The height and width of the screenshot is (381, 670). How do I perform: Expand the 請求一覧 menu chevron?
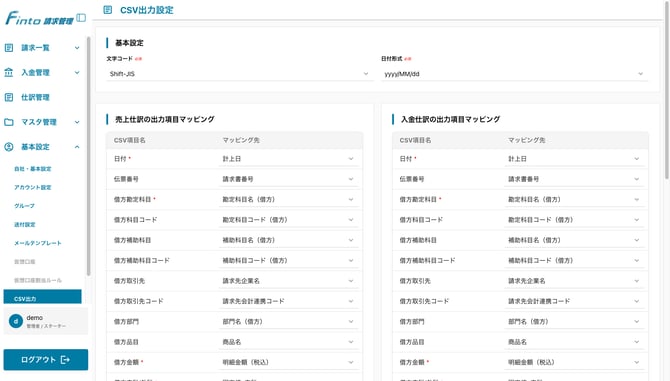pyautogui.click(x=77, y=48)
